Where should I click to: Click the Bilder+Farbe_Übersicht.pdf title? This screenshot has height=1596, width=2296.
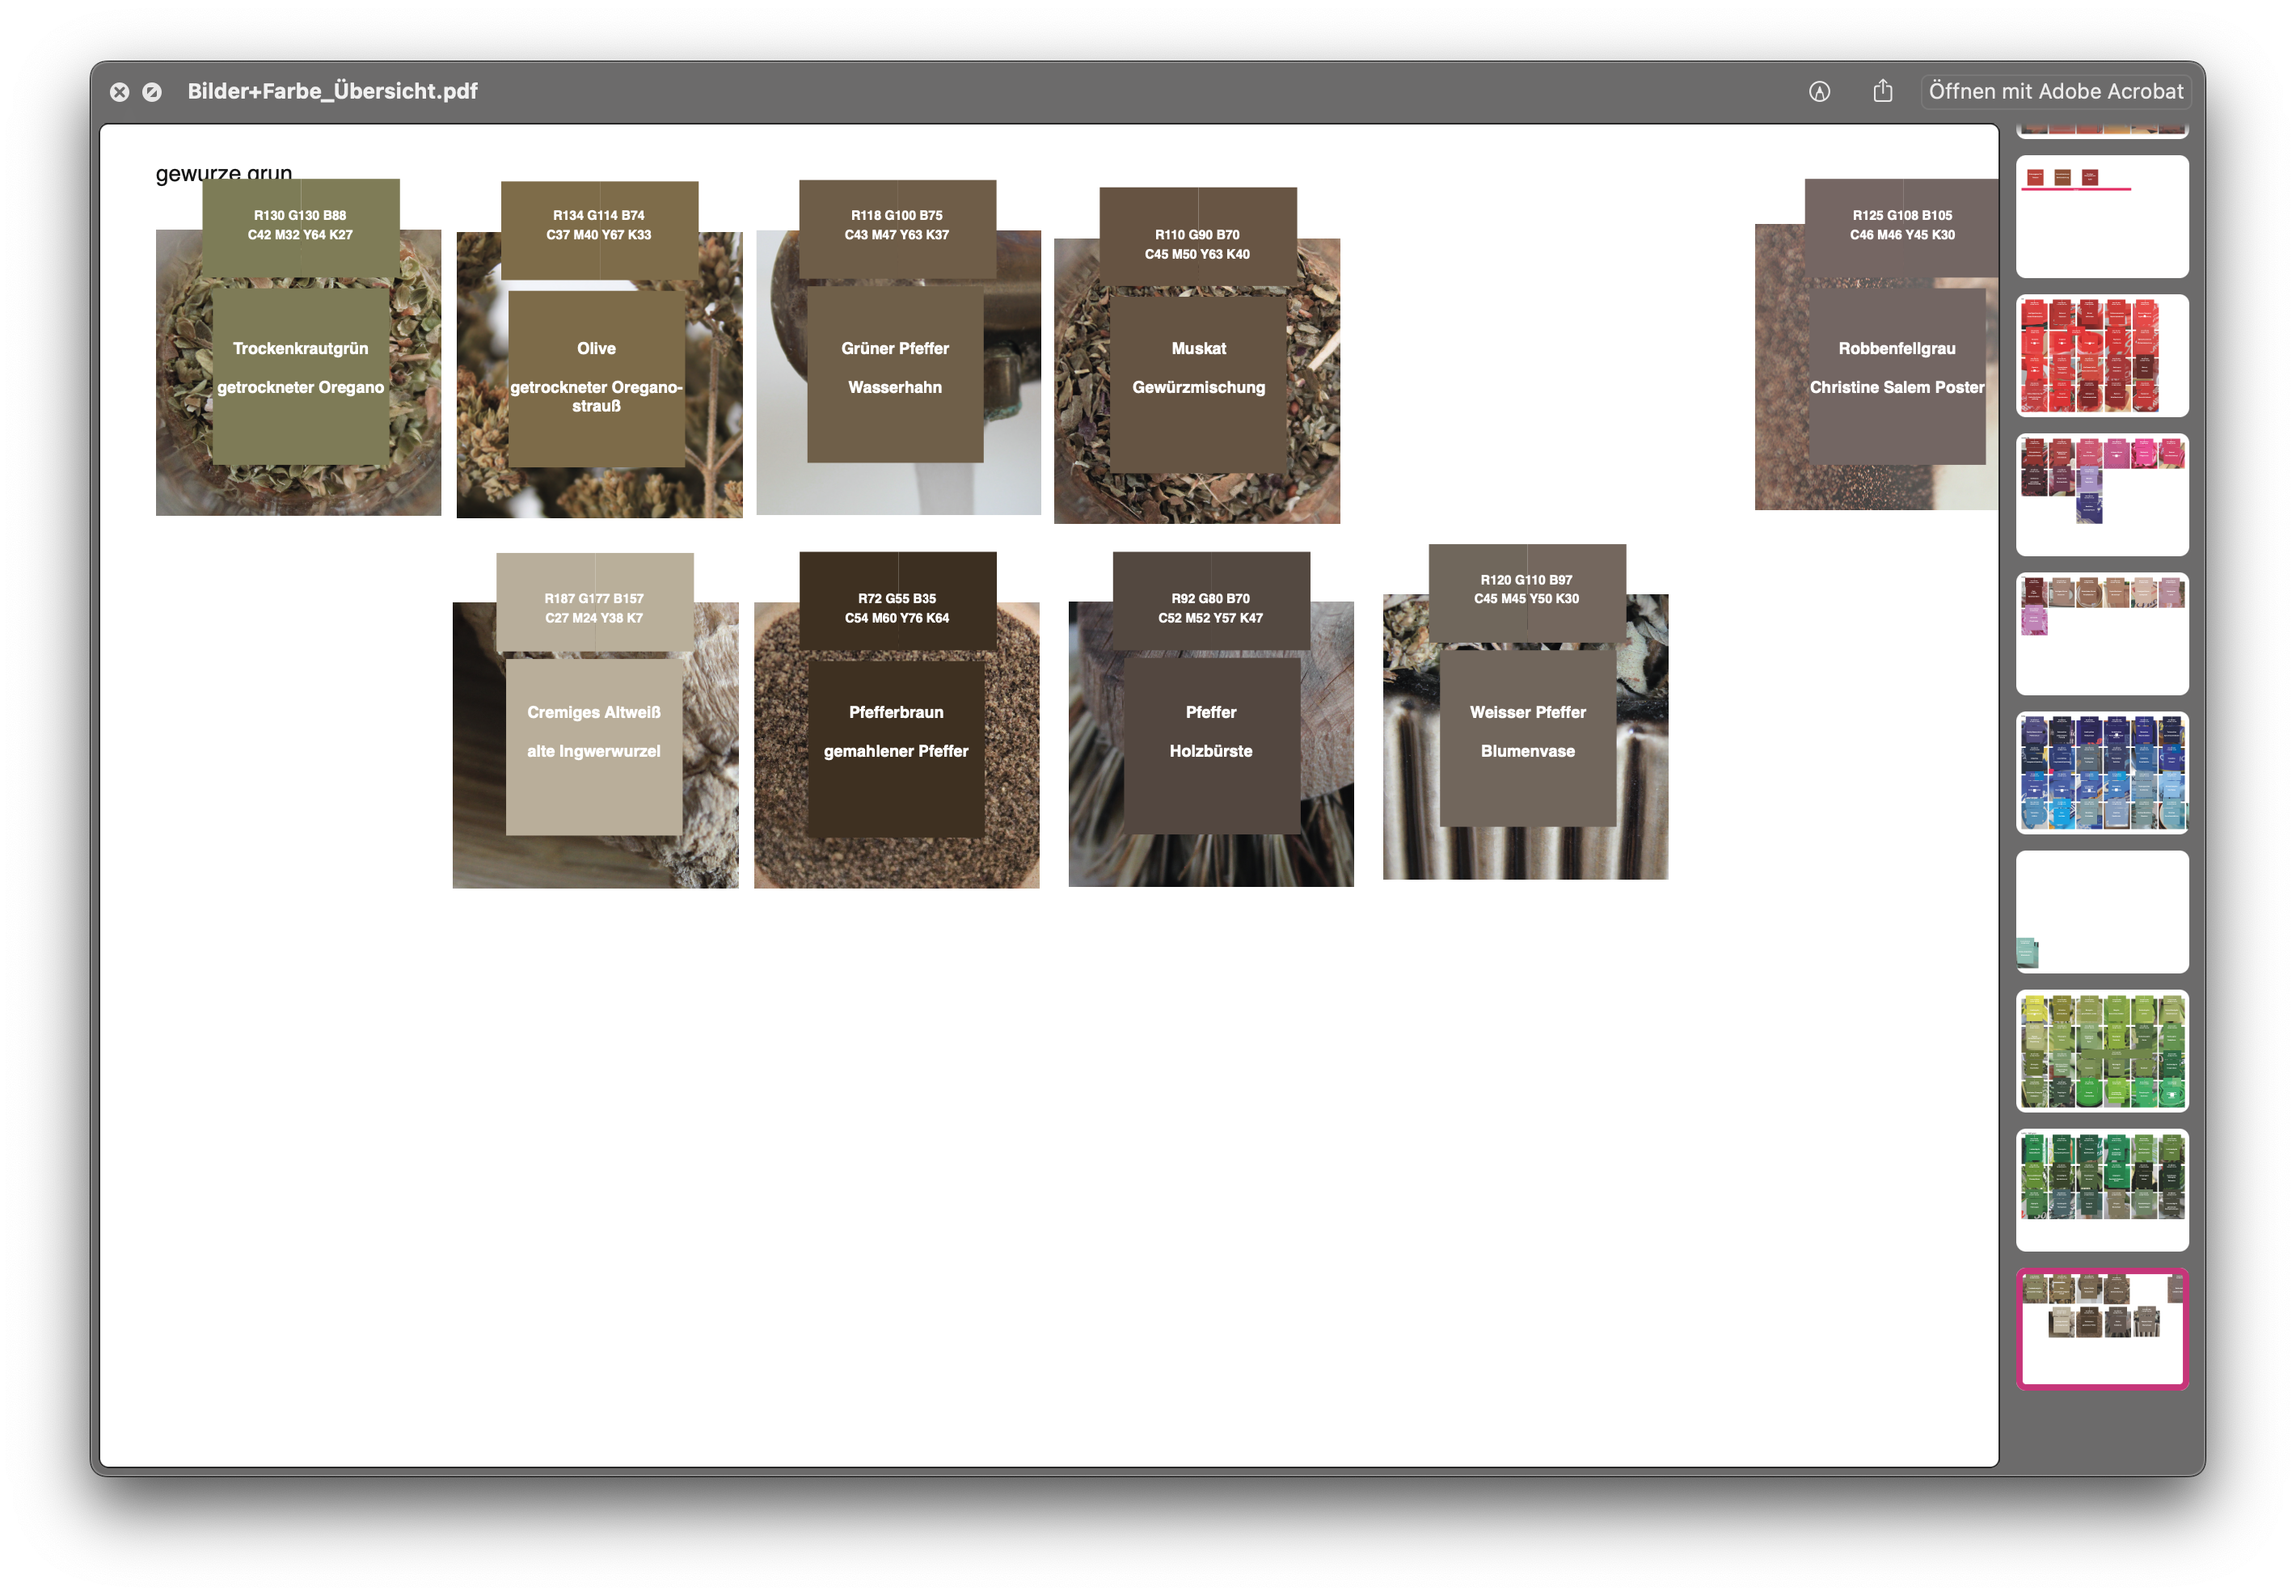(332, 92)
